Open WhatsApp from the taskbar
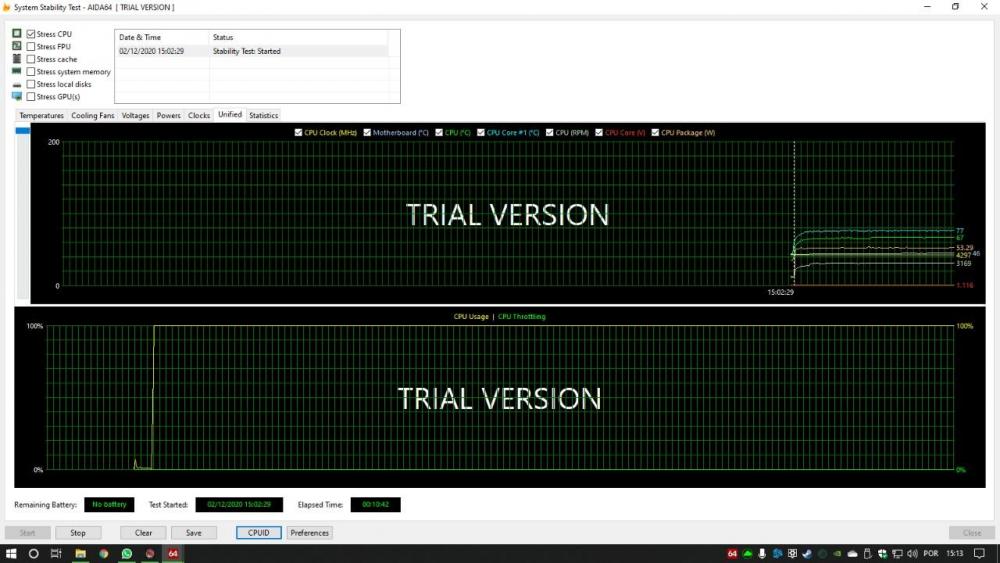The width and height of the screenshot is (1000, 563). [x=127, y=553]
